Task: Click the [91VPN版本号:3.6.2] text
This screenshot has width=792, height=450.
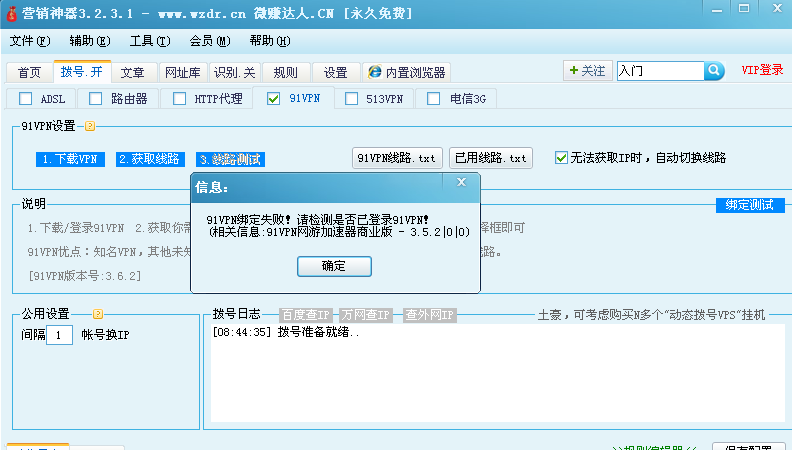Action: click(85, 276)
